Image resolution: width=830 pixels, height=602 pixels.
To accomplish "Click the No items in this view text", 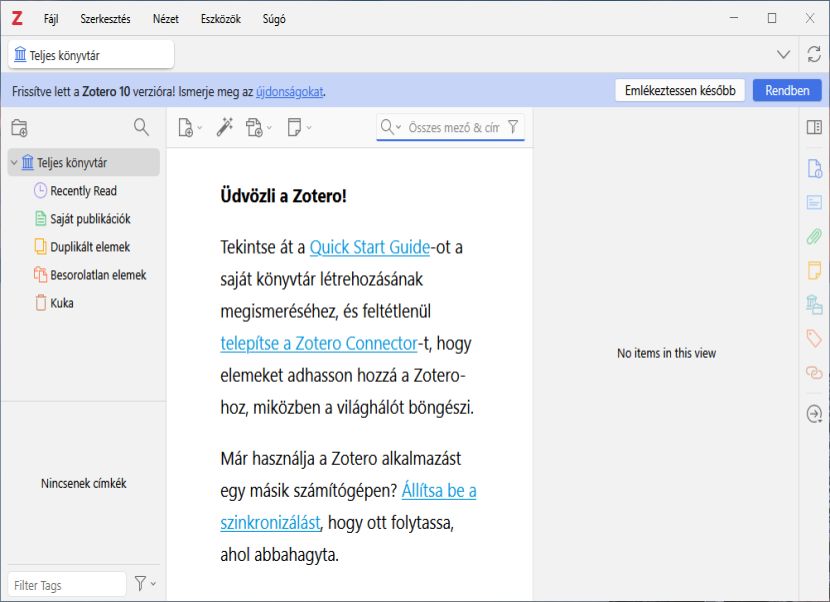I will pos(666,353).
